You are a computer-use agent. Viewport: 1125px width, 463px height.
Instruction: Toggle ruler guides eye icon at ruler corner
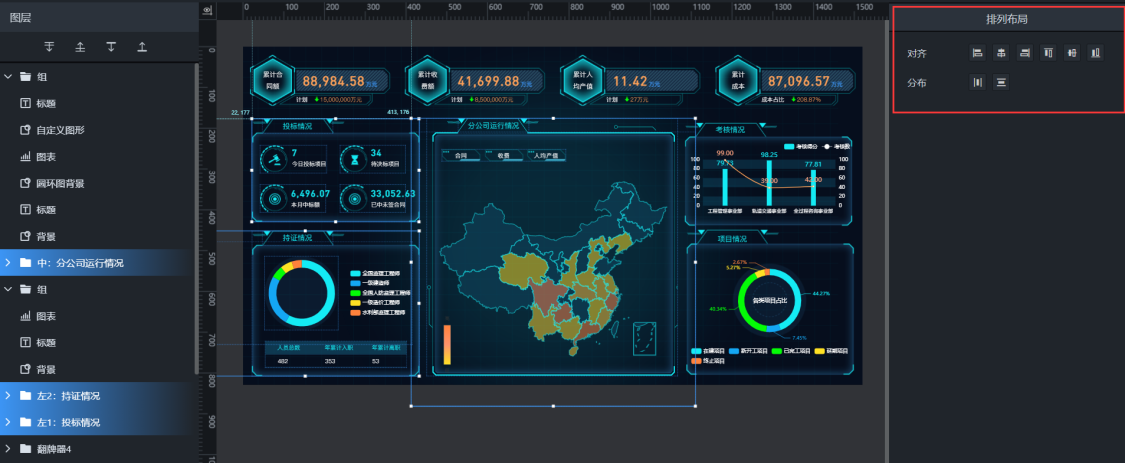tap(207, 9)
